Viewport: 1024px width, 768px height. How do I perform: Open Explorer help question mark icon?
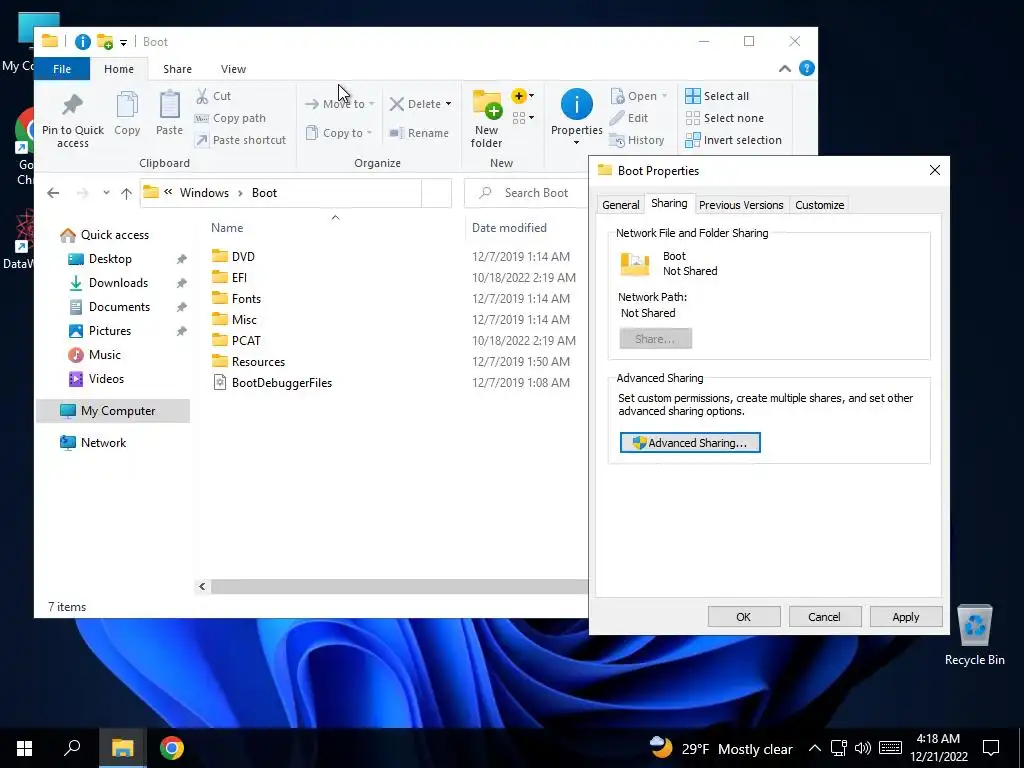[x=807, y=69]
